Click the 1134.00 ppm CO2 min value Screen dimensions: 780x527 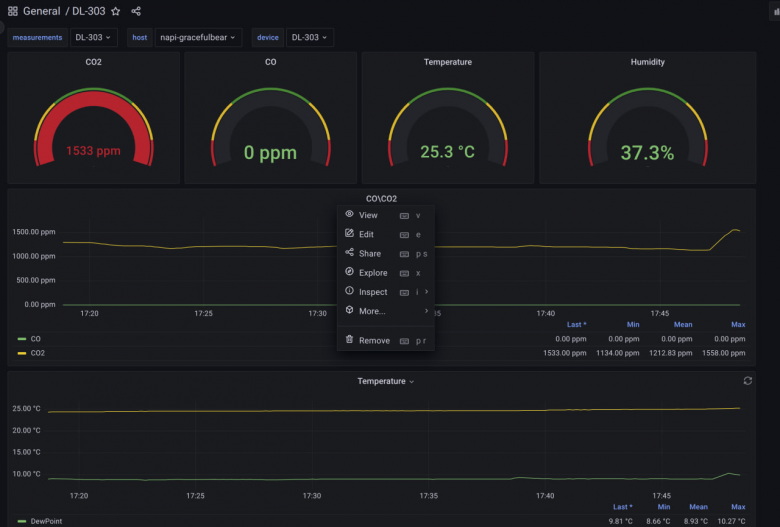tap(617, 353)
